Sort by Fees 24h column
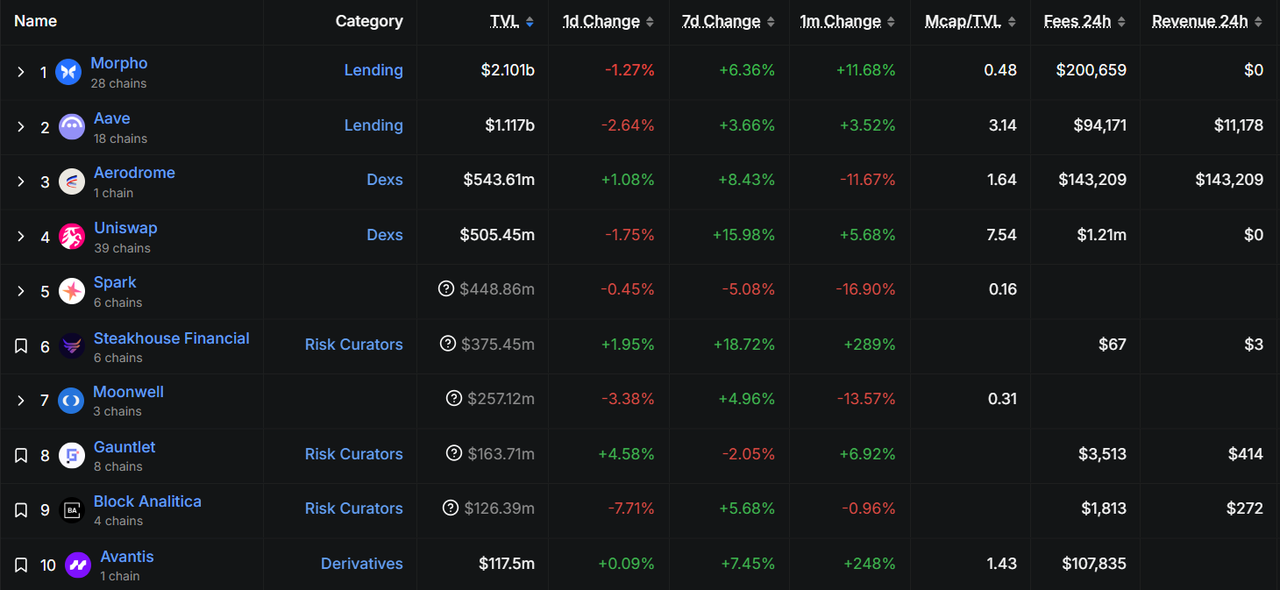This screenshot has width=1280, height=590. click(x=1077, y=21)
